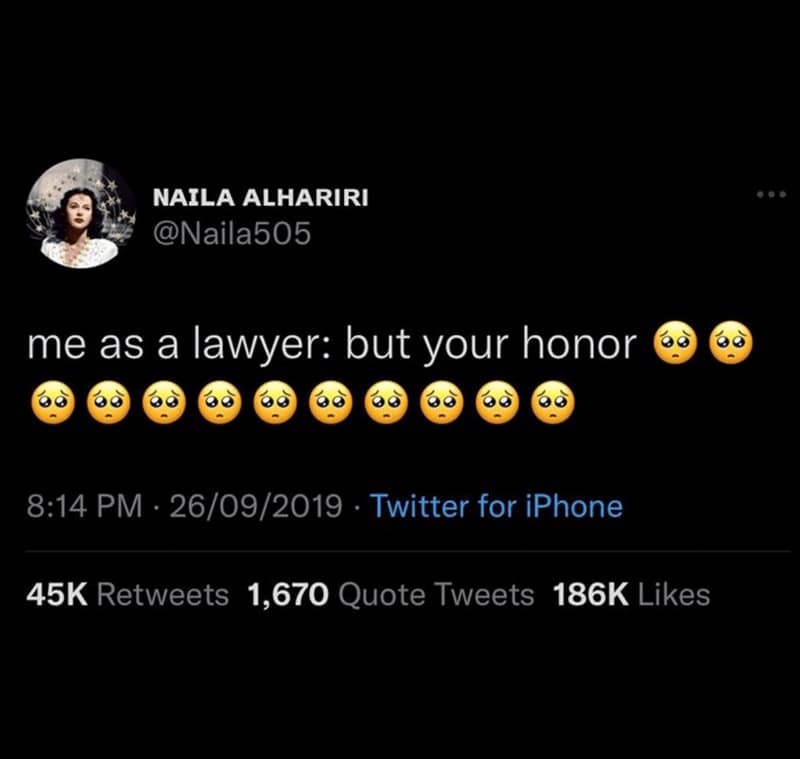This screenshot has width=800, height=759.
Task: Click the third emoji in the second row
Action: (x=164, y=402)
